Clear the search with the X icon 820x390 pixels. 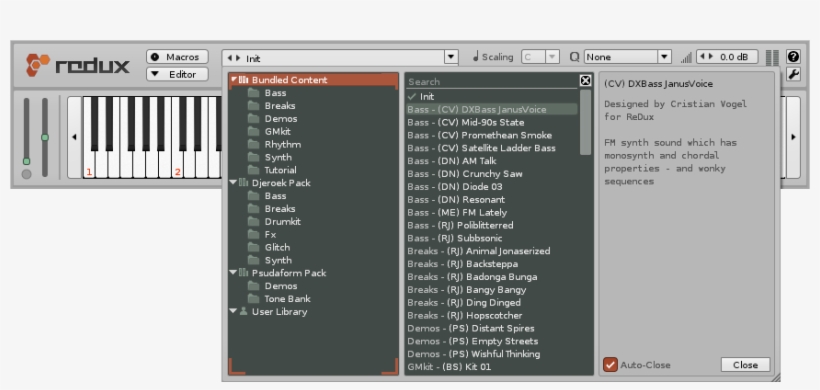point(586,81)
